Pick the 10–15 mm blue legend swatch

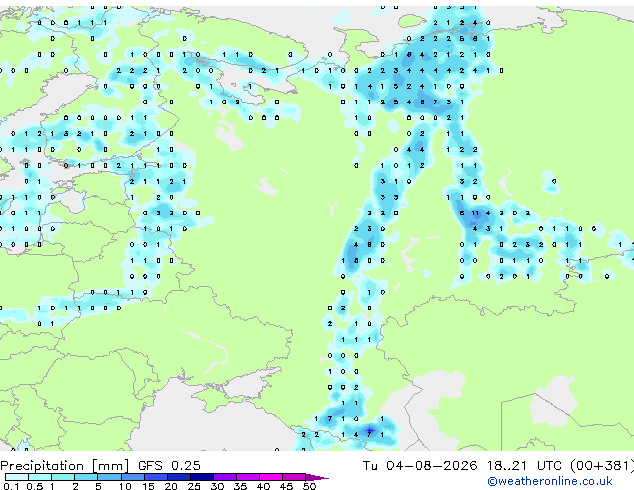132,477
